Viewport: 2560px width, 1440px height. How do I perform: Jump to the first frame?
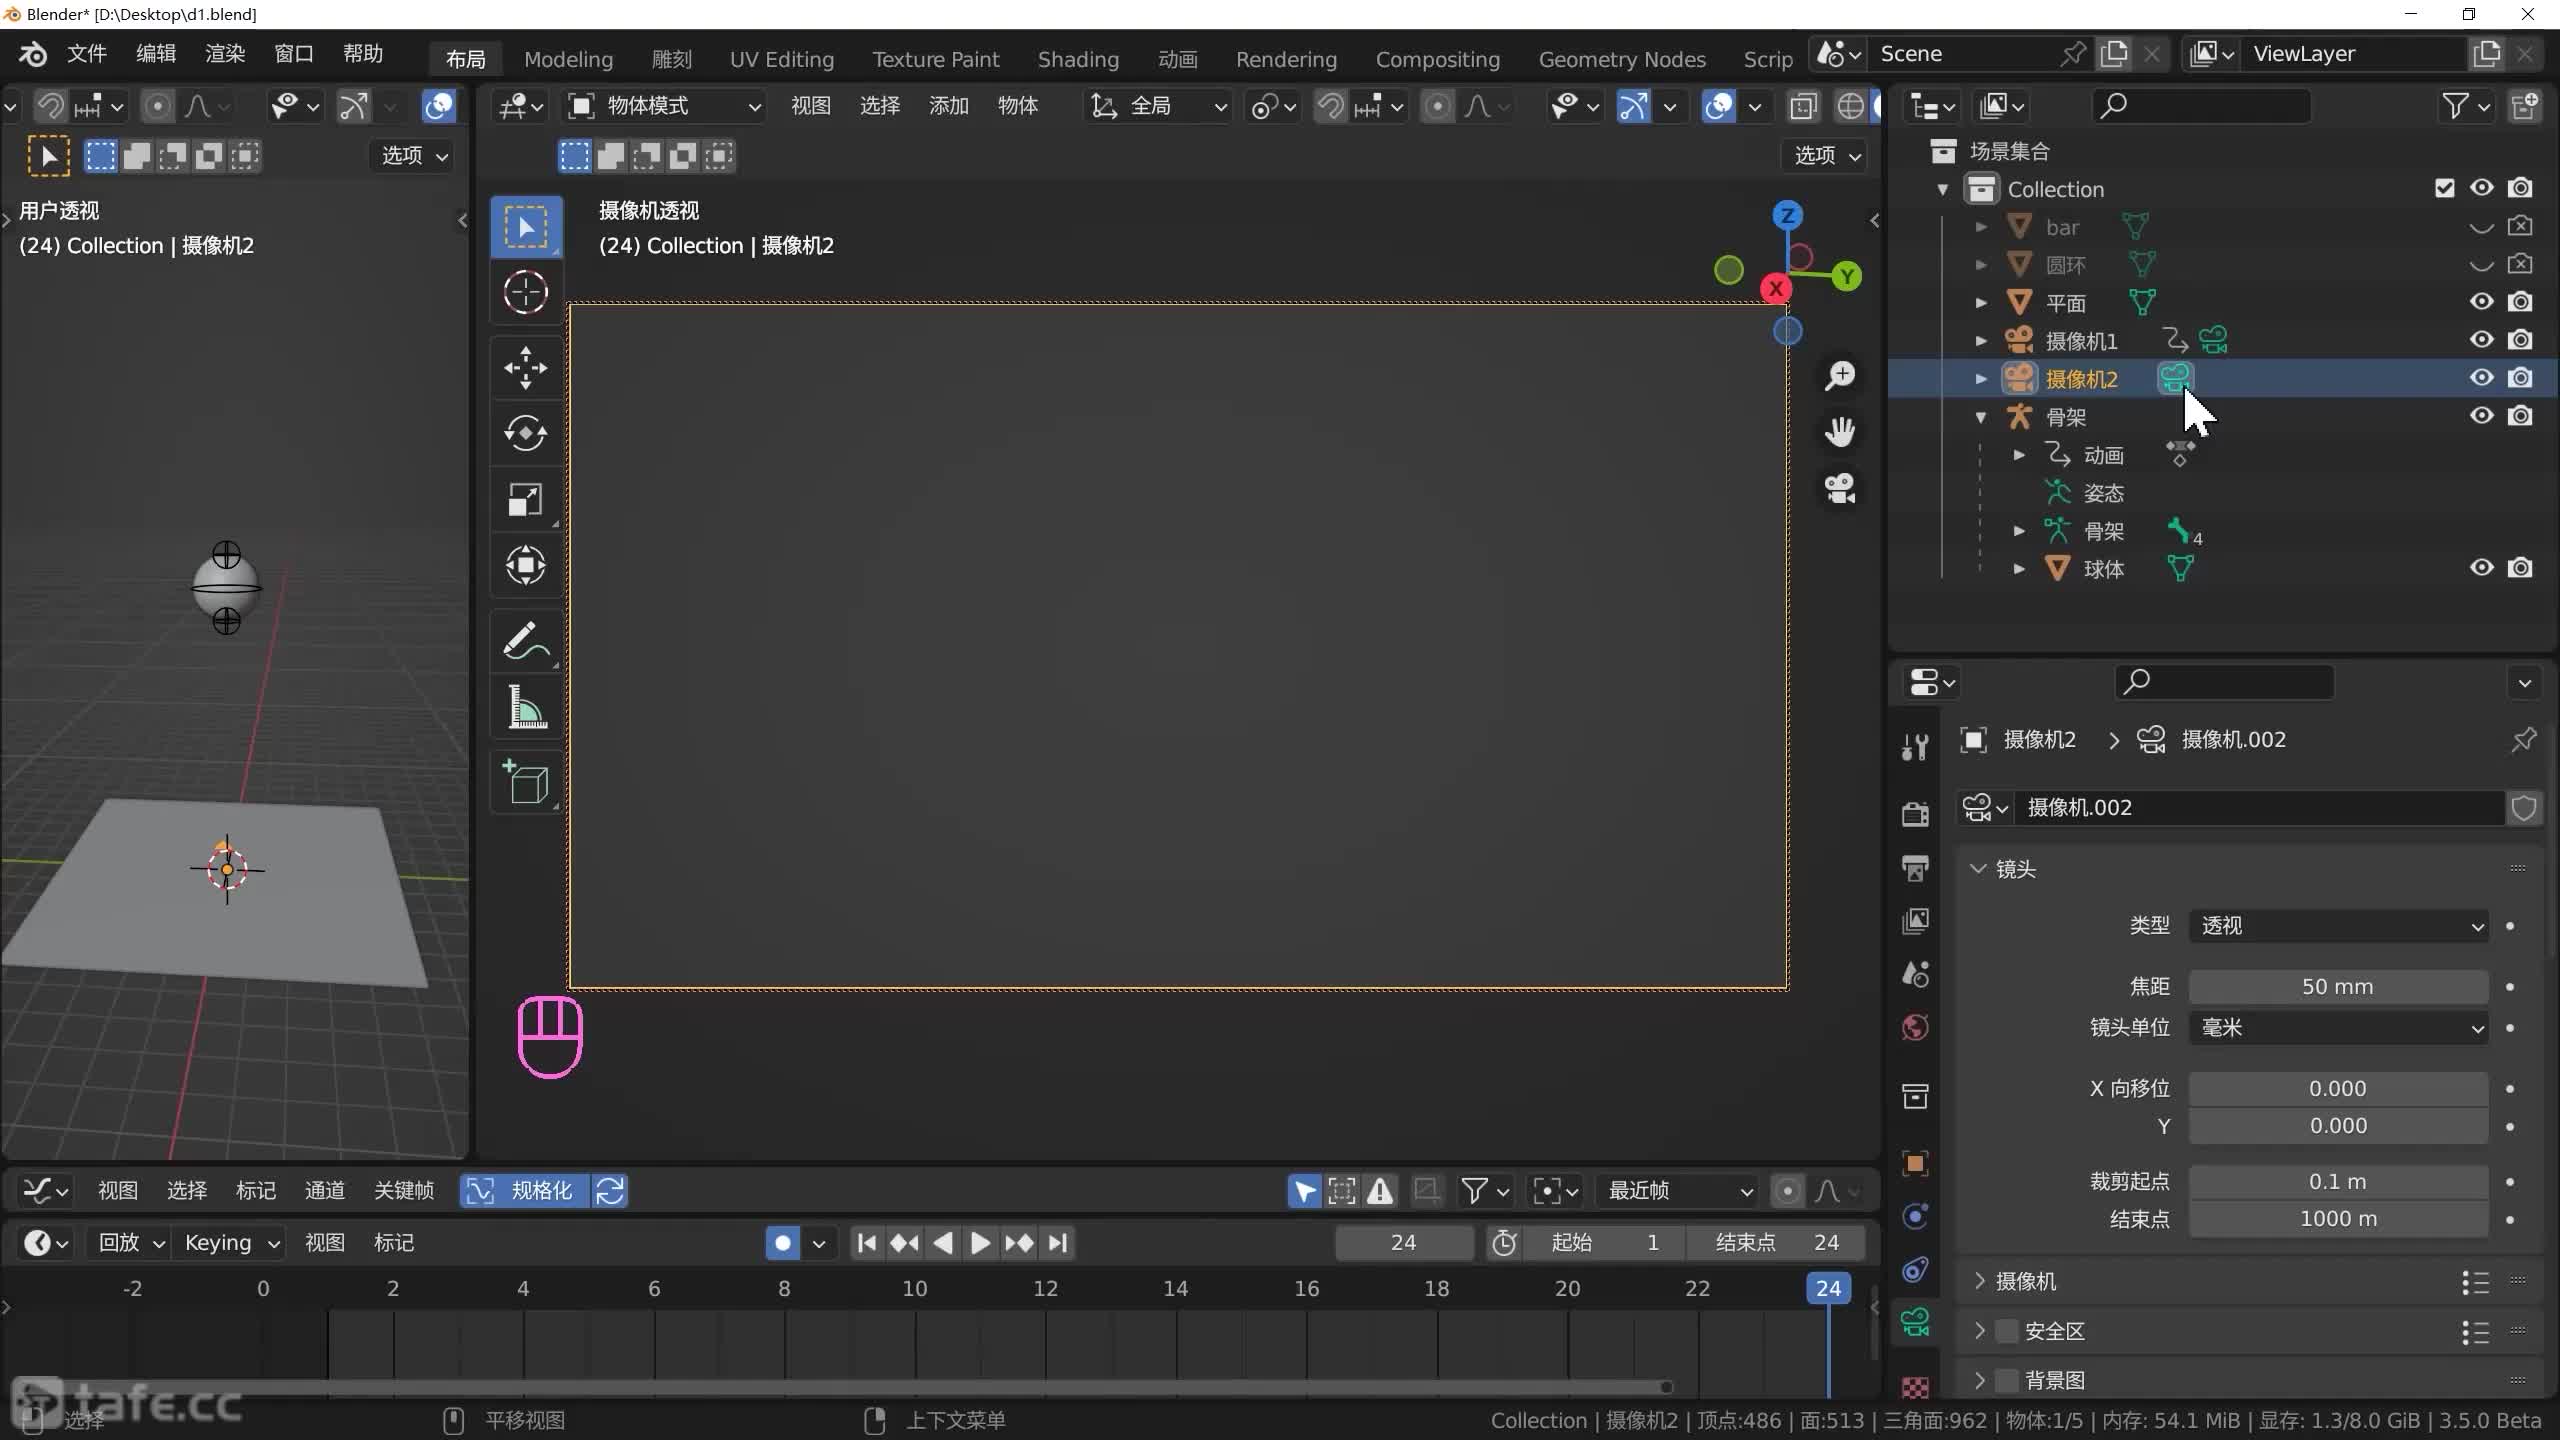(x=867, y=1243)
